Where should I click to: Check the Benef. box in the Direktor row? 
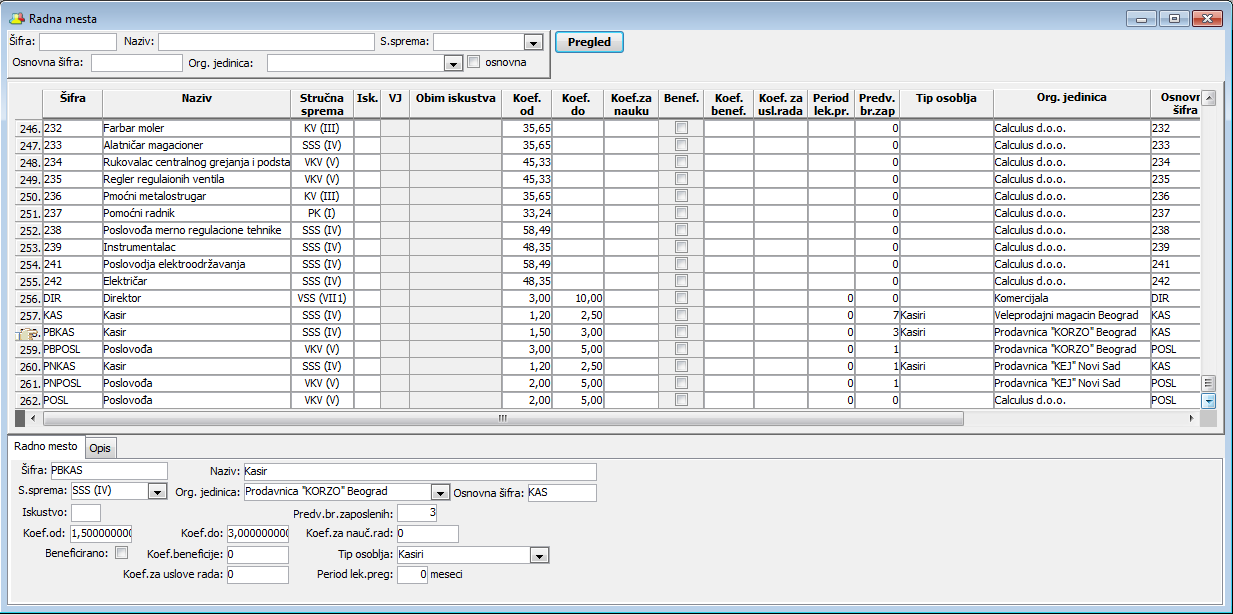pyautogui.click(x=681, y=298)
